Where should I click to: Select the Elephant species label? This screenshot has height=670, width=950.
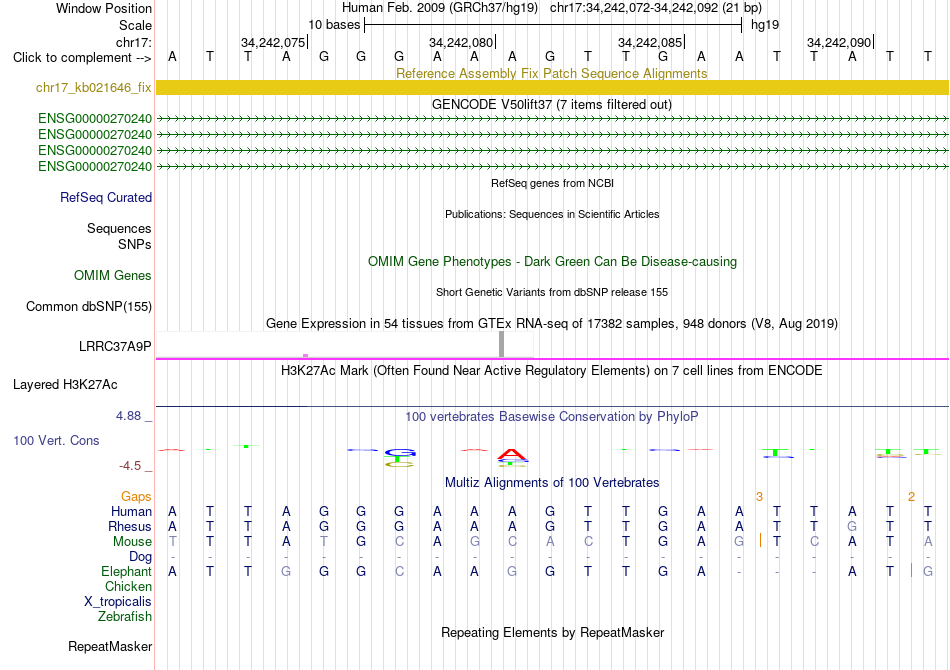coord(127,571)
